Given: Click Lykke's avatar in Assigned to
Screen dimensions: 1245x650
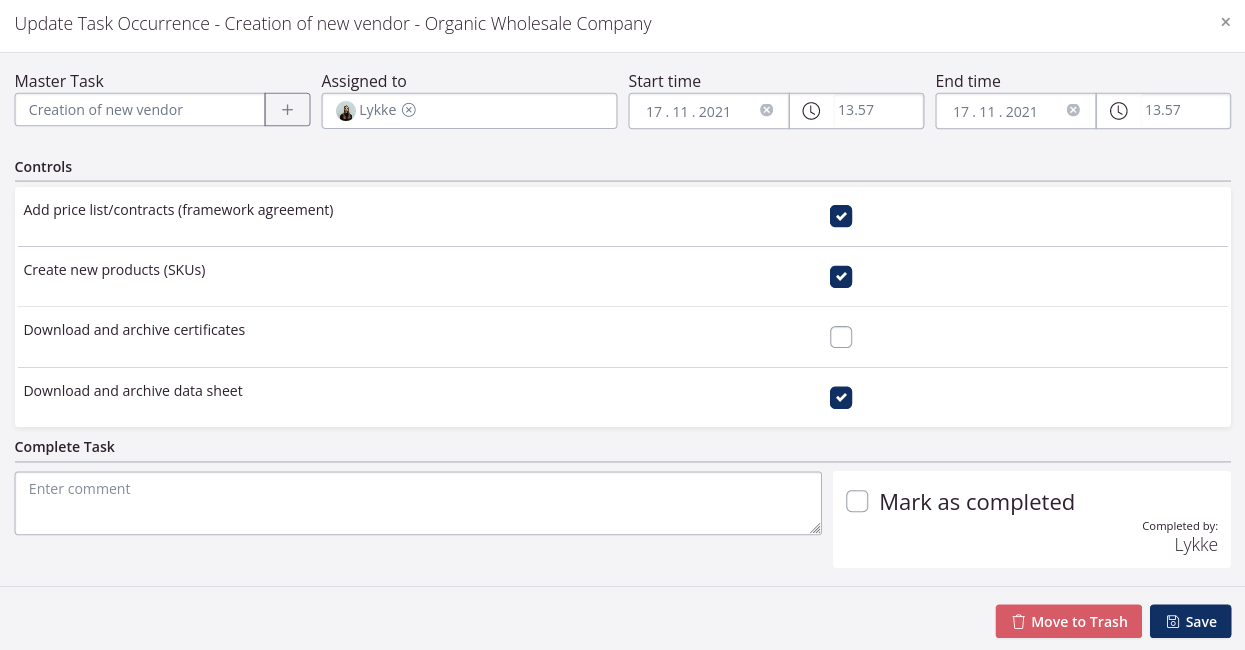Looking at the screenshot, I should point(345,111).
